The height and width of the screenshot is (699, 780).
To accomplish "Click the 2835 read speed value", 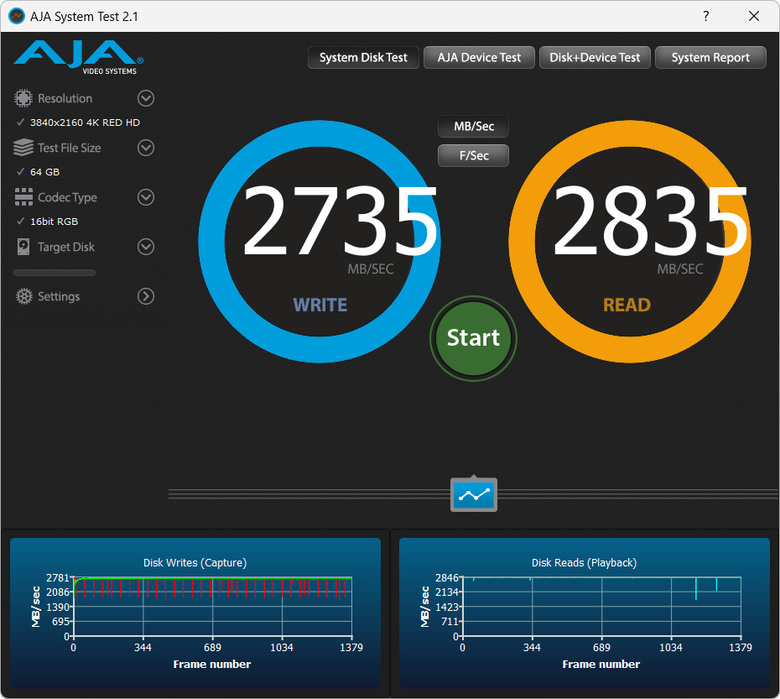I will coord(650,221).
